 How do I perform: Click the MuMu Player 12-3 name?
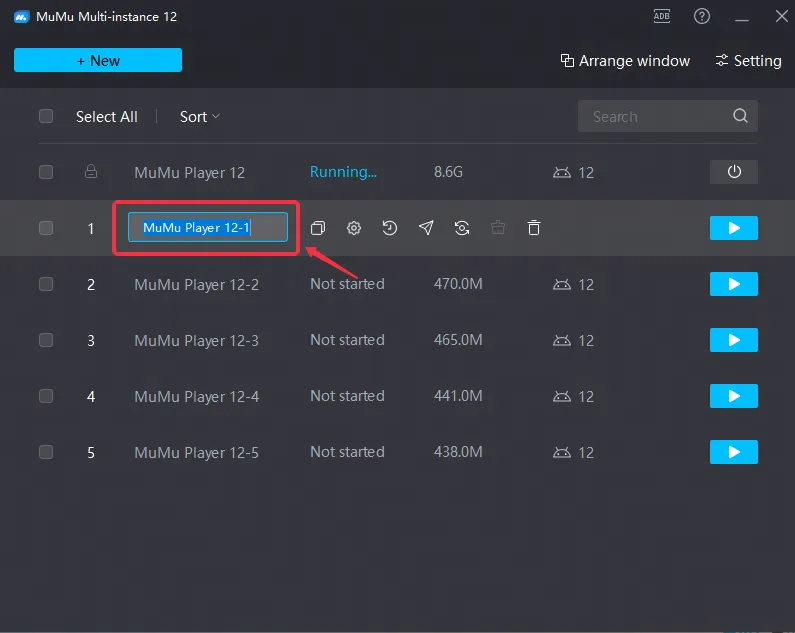(197, 340)
